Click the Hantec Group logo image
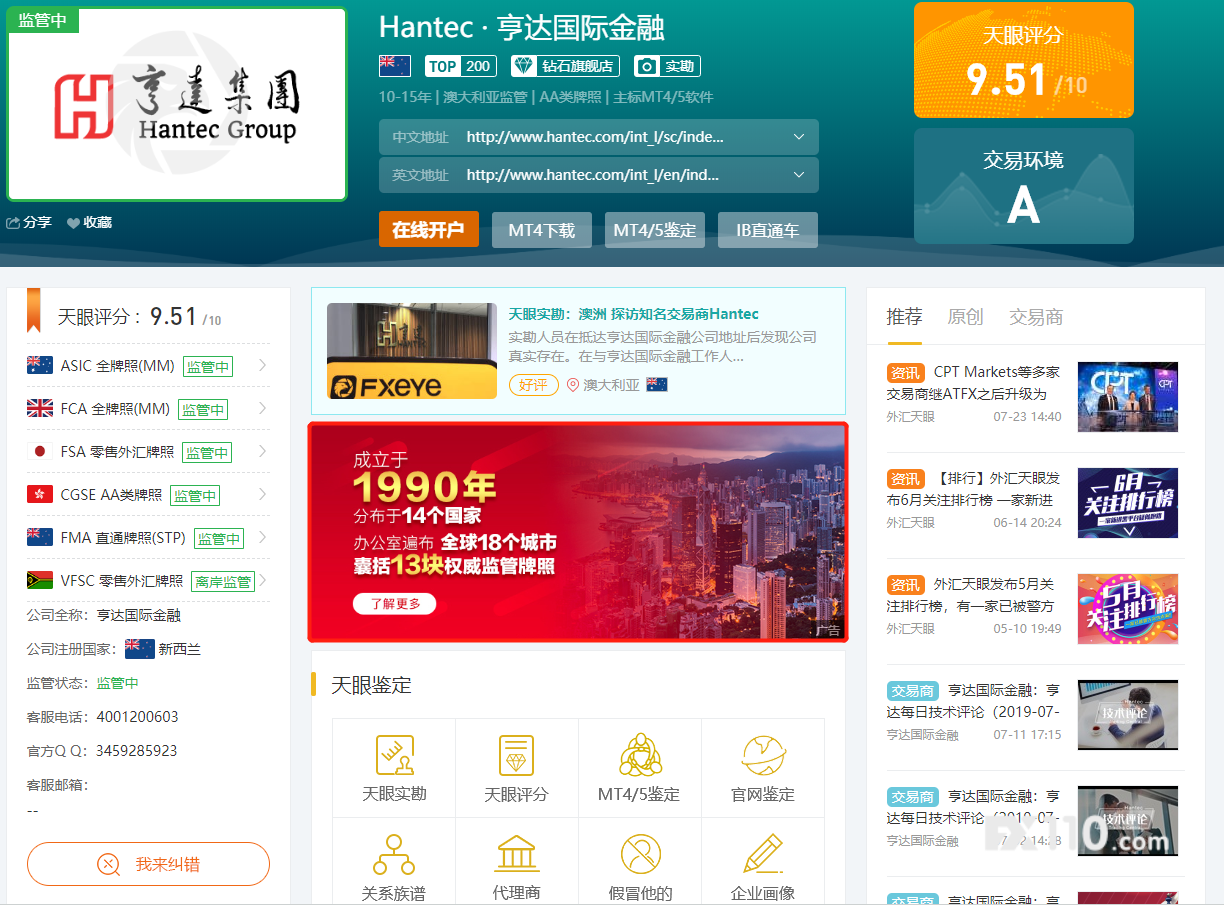The image size is (1224, 905). click(x=177, y=104)
